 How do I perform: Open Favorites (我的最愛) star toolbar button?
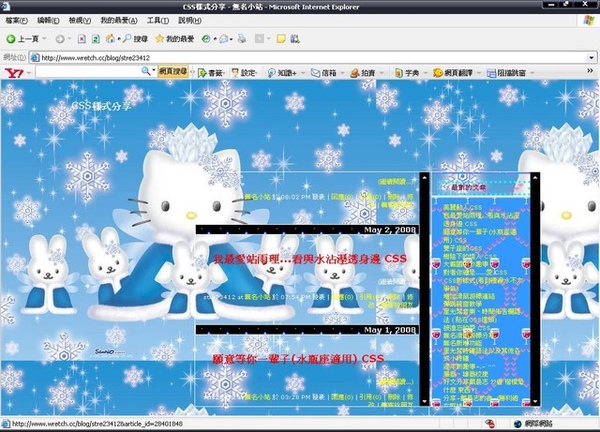coord(174,39)
